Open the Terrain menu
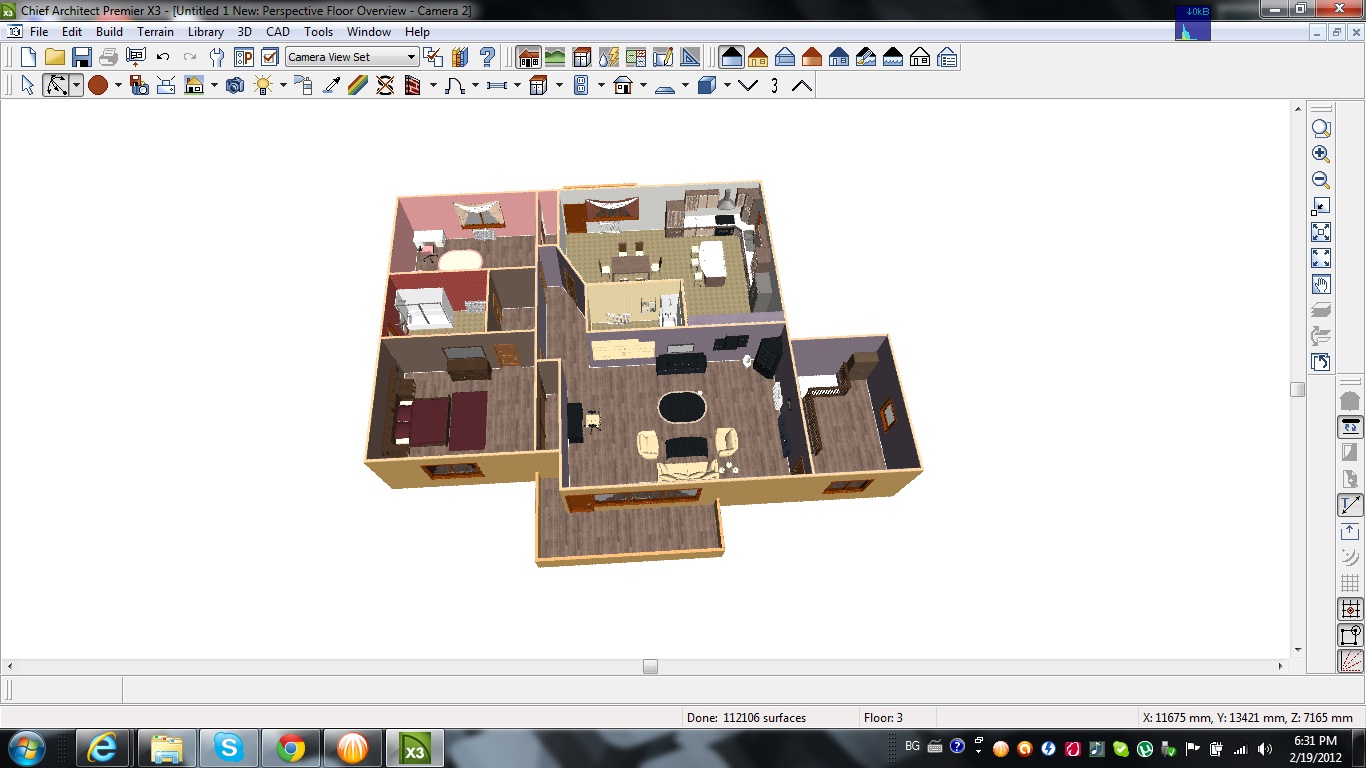 pos(155,32)
